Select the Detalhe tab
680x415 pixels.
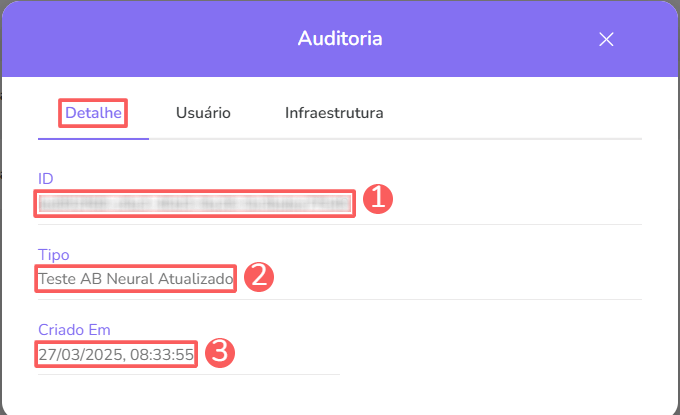pos(93,113)
